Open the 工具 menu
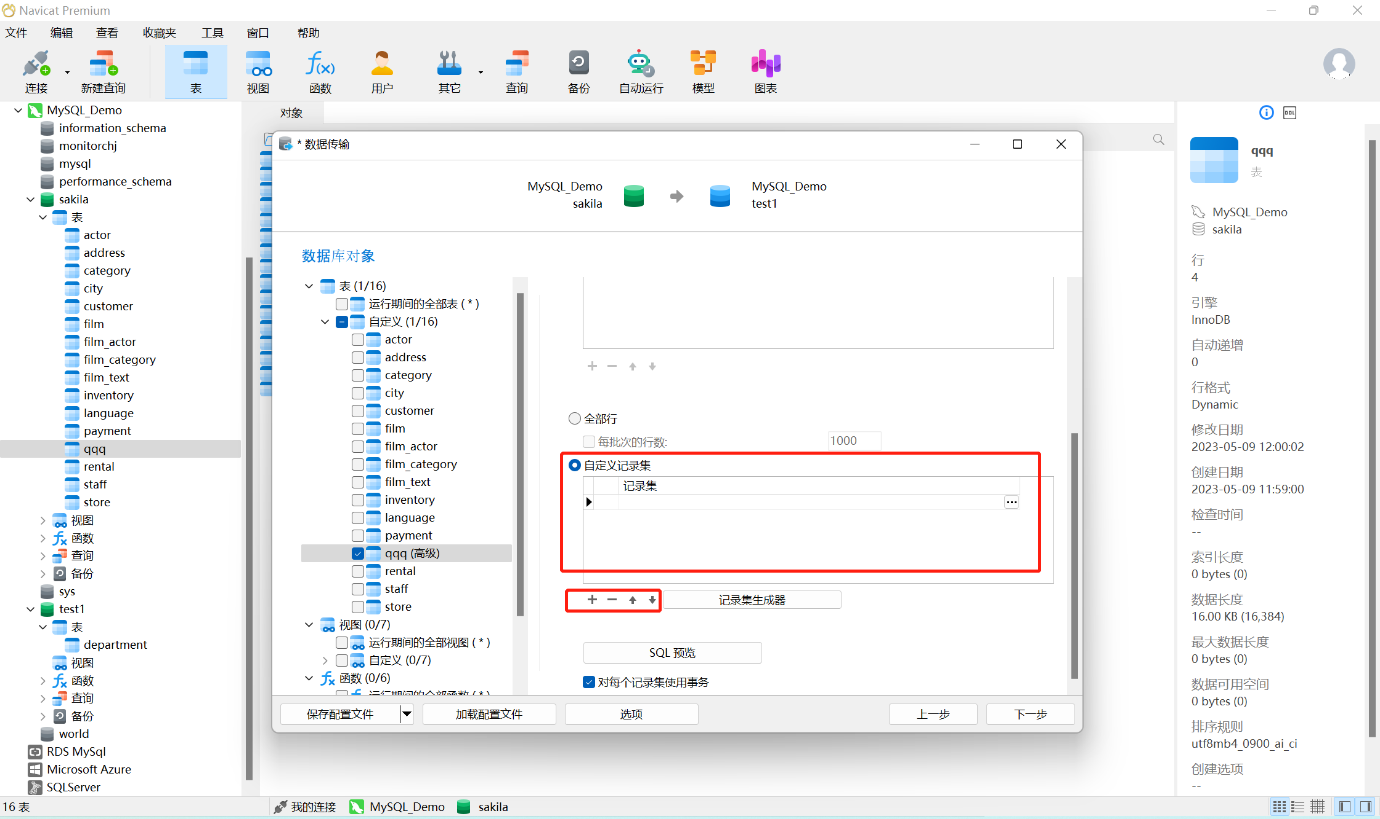This screenshot has width=1380, height=819. 212,33
